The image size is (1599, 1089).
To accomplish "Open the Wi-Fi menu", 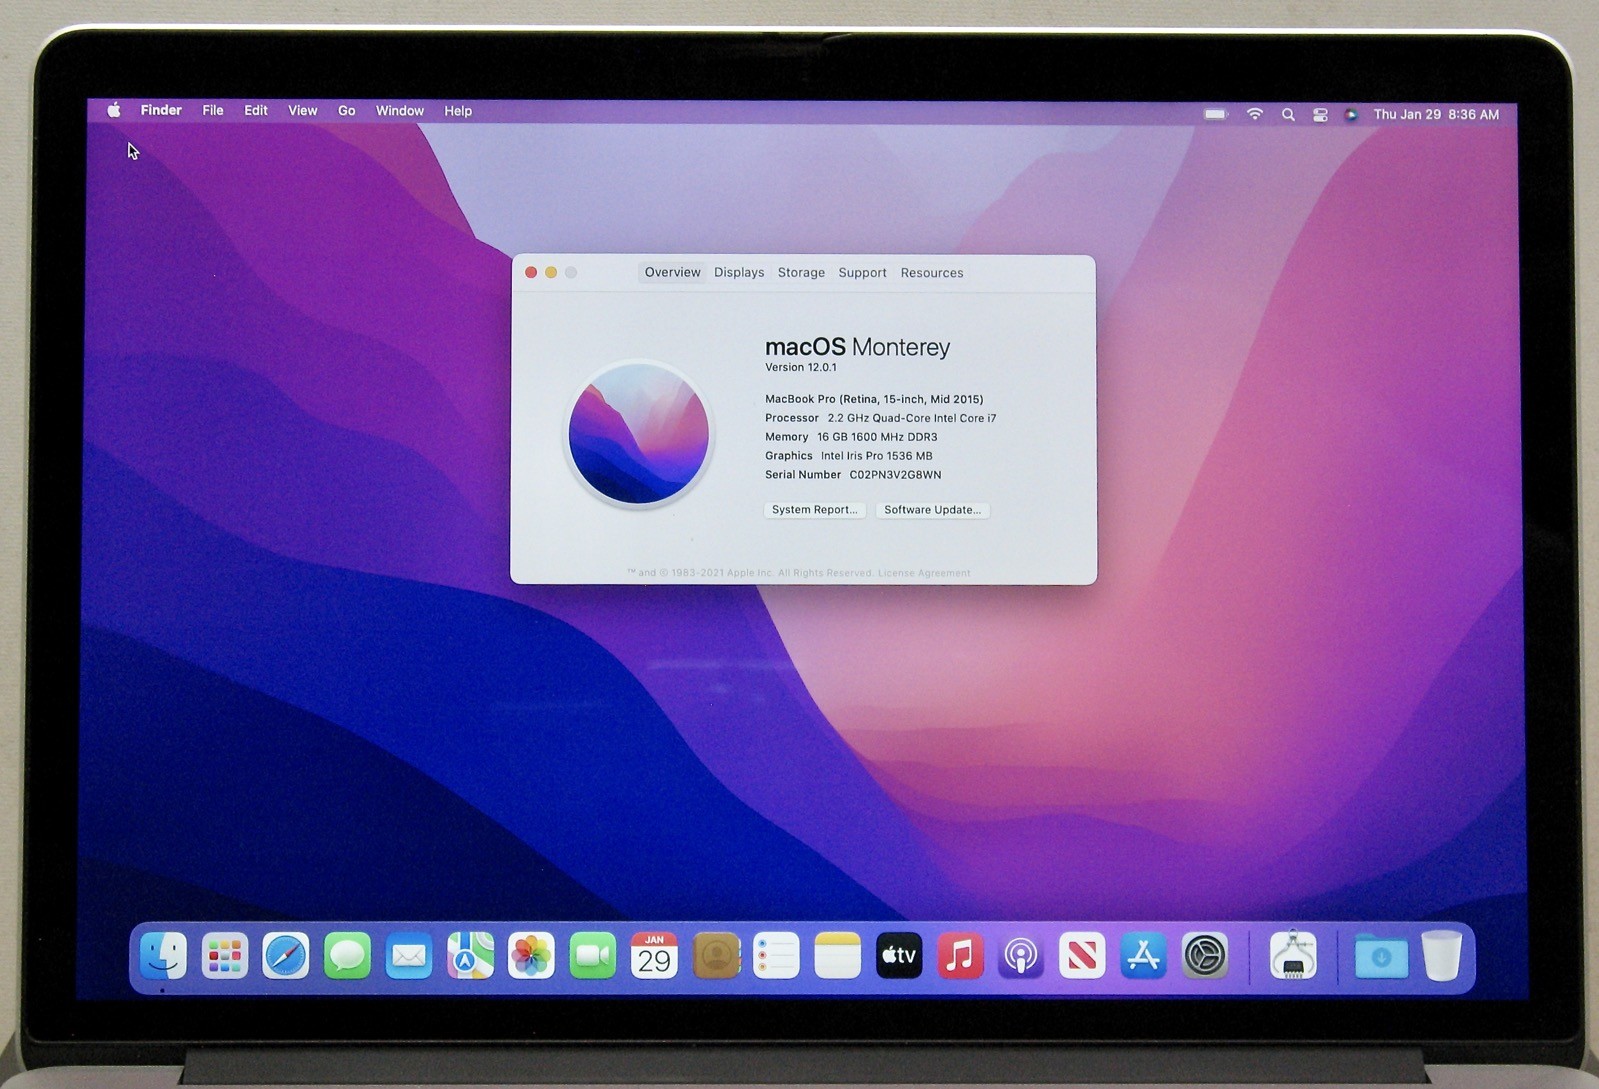I will (x=1255, y=114).
